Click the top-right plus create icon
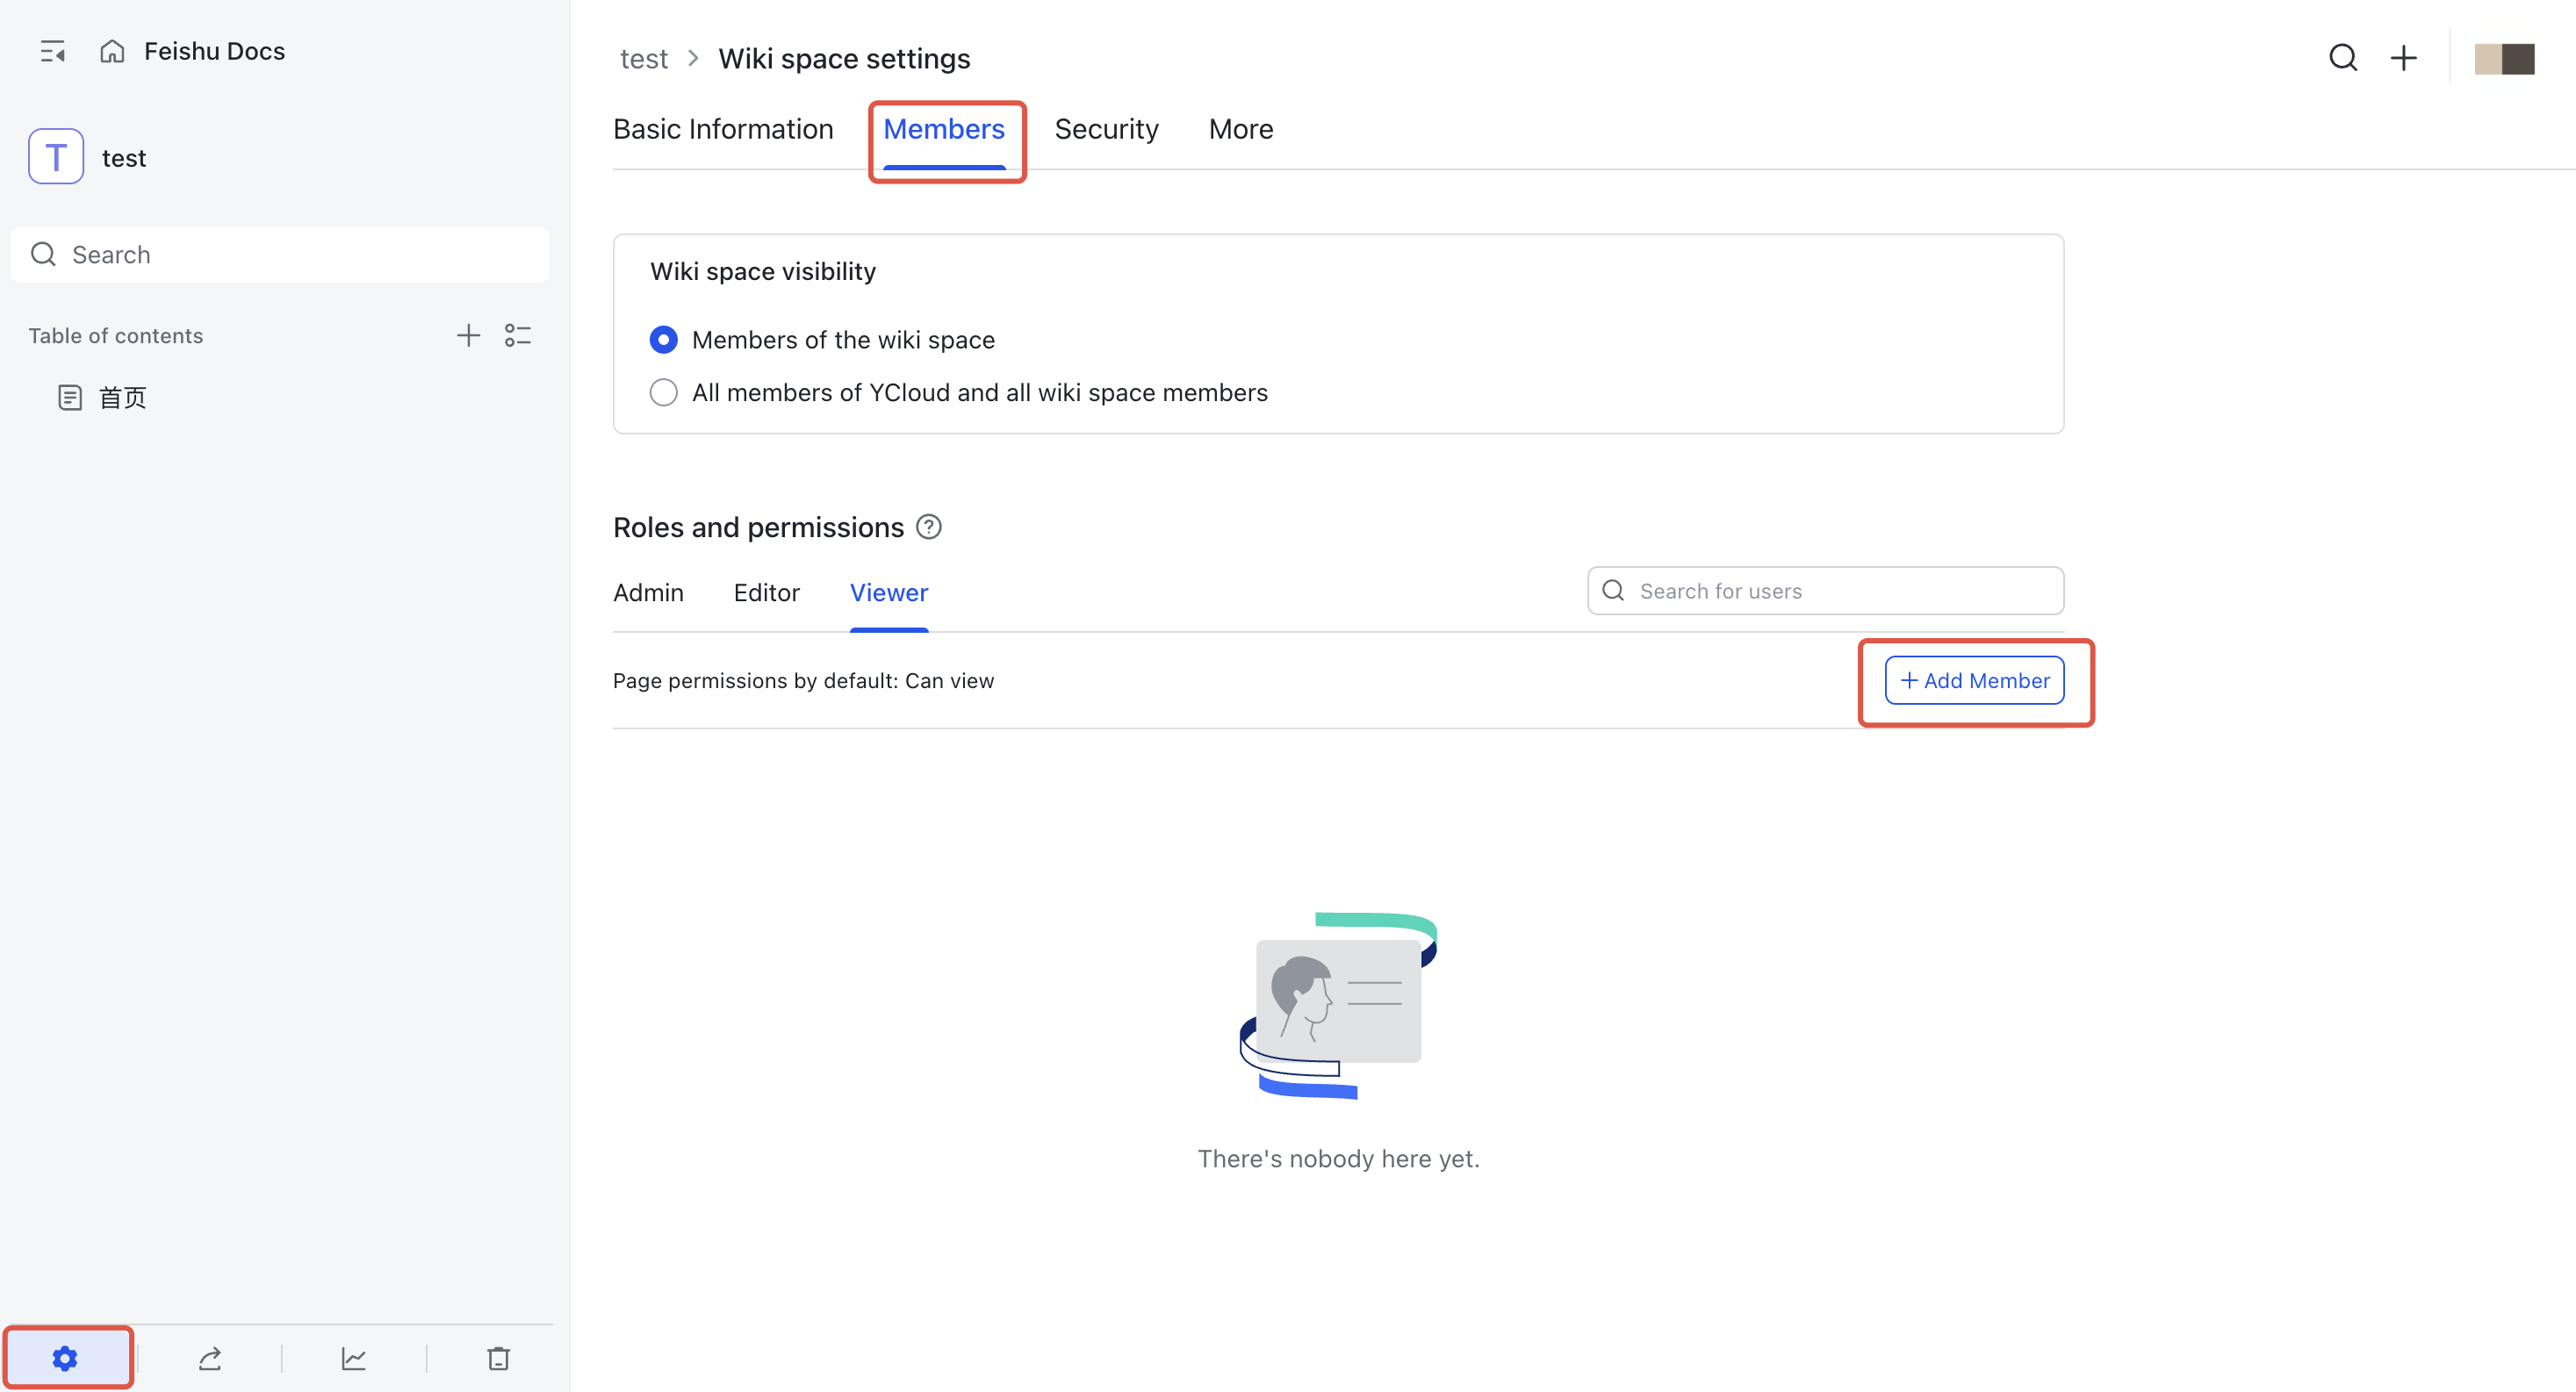 [2404, 58]
